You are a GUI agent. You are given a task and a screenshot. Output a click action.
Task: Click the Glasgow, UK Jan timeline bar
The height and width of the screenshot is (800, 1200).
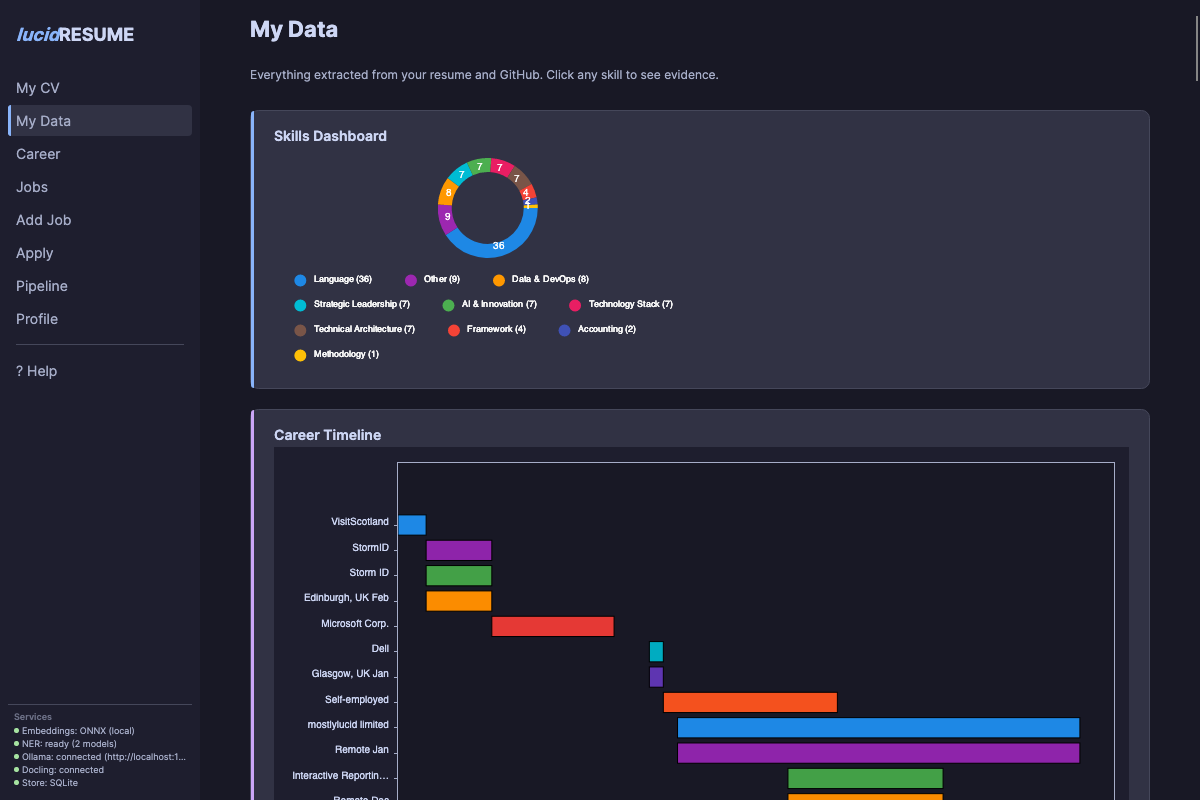[x=656, y=677]
